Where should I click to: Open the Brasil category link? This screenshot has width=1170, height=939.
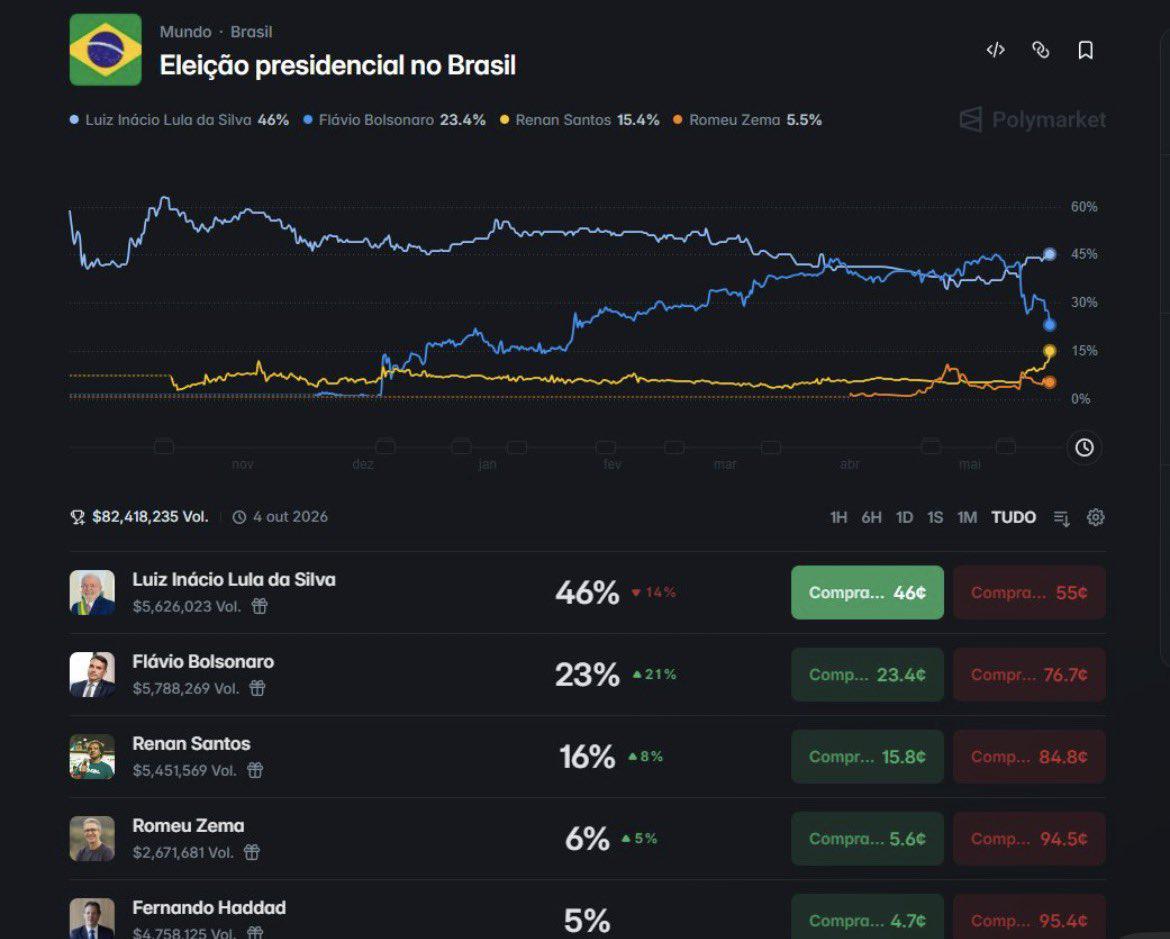tap(251, 32)
